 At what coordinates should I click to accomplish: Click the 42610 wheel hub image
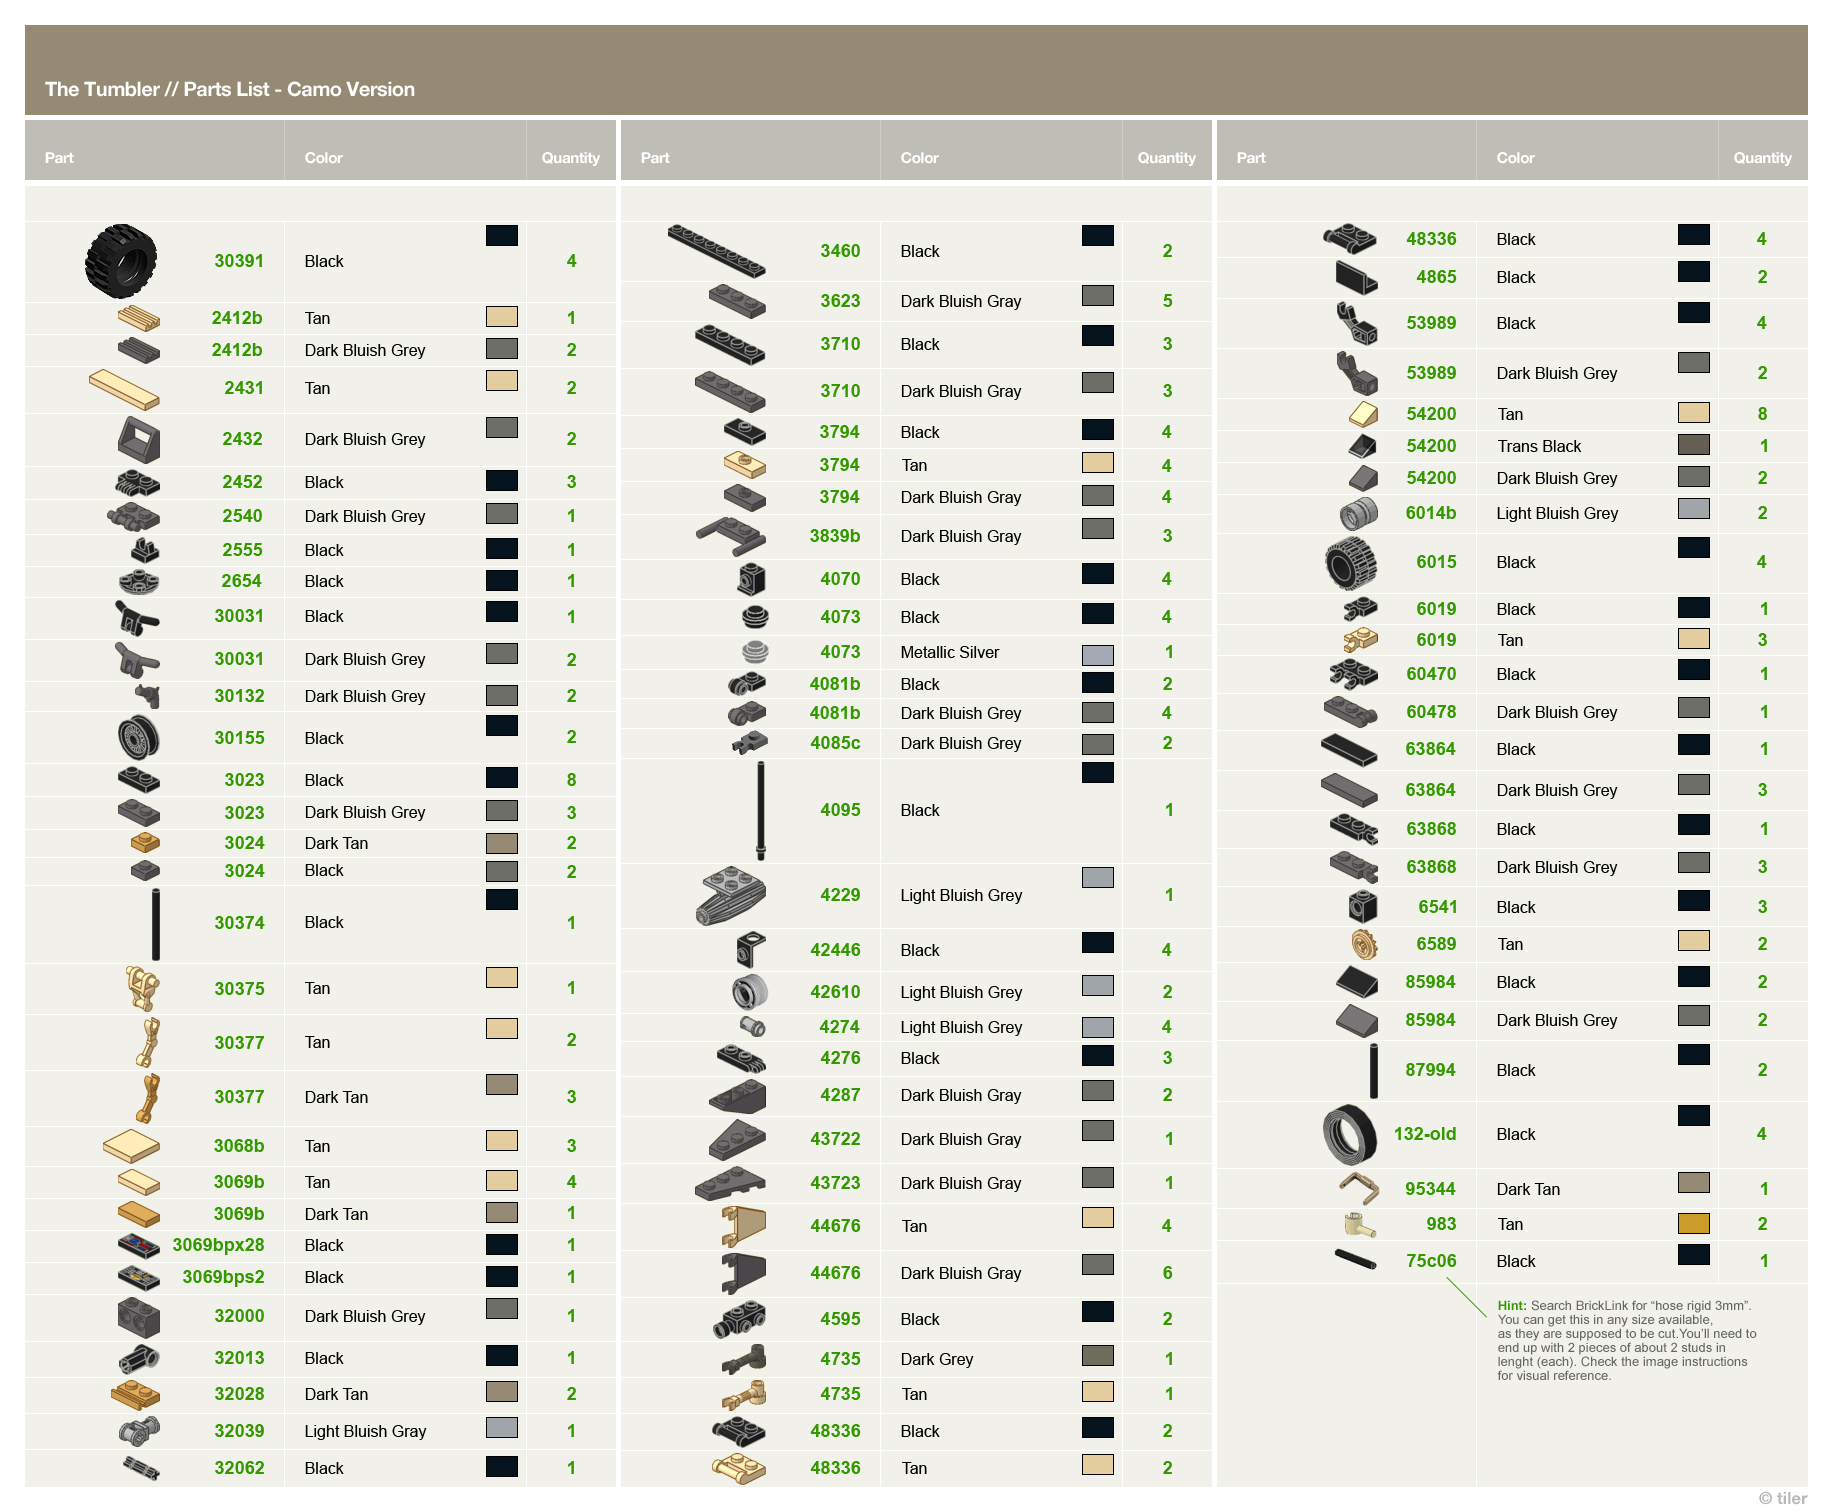point(750,992)
